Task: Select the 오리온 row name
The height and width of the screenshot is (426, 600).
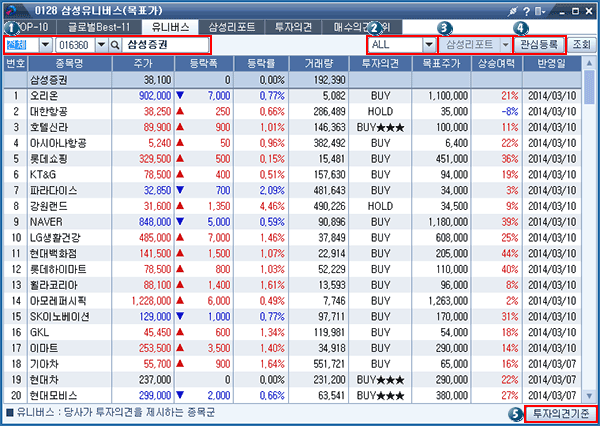Action: click(44, 96)
